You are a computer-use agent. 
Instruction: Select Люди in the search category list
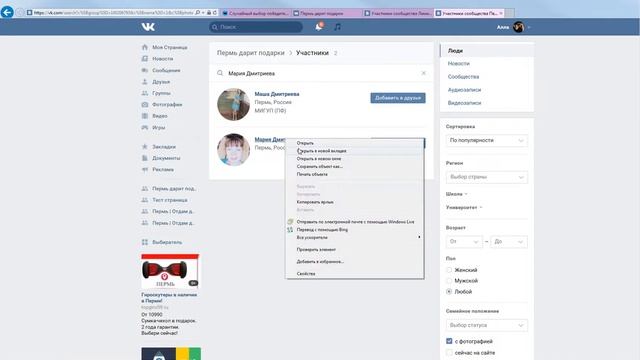tap(487, 51)
